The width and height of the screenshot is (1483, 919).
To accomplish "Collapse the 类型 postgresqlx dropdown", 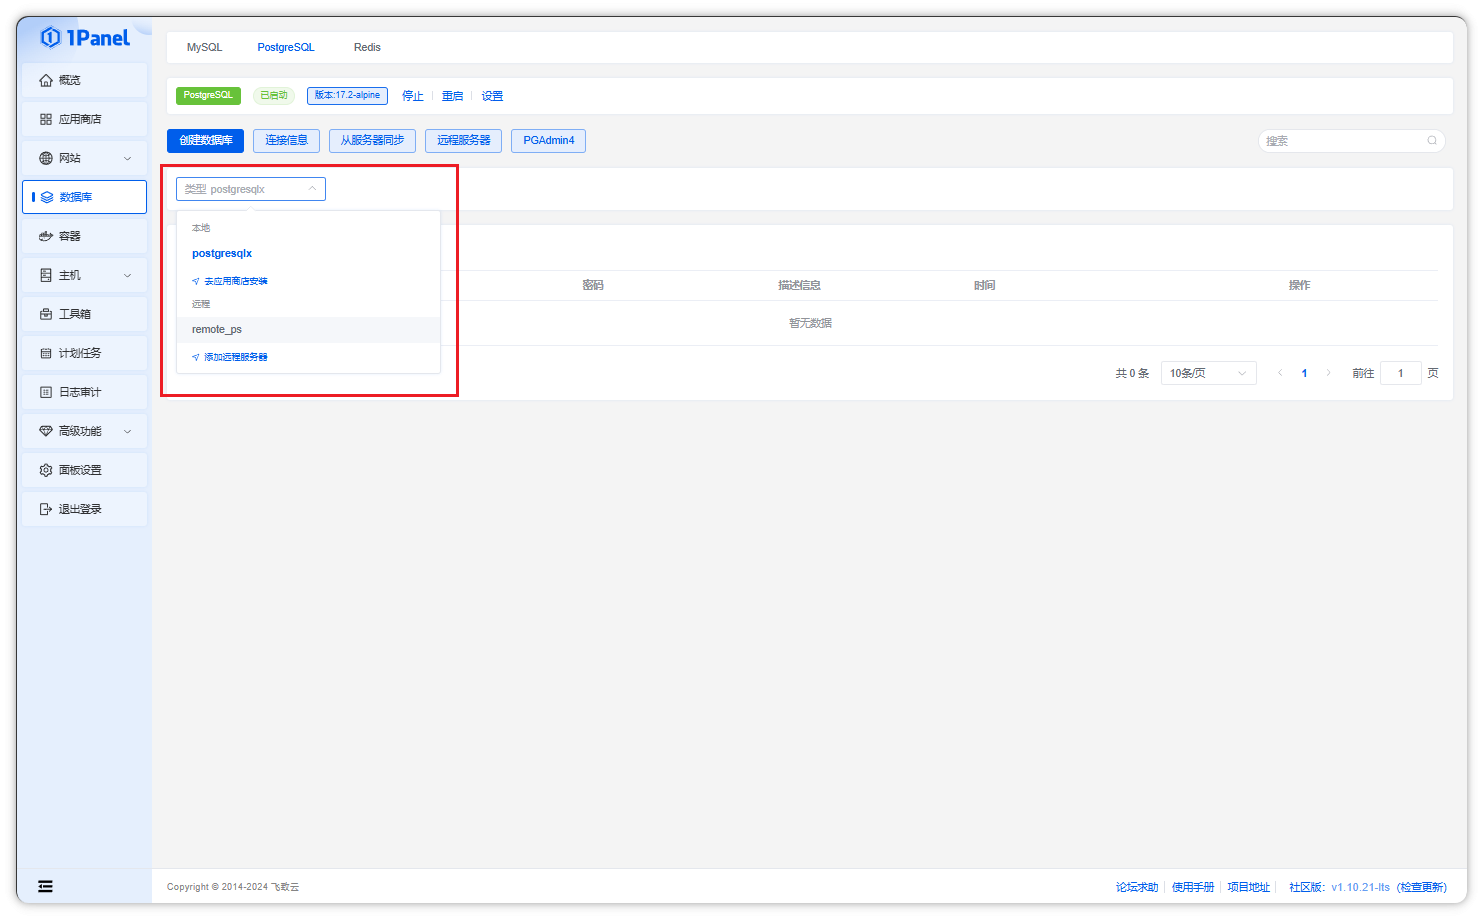I will [251, 189].
